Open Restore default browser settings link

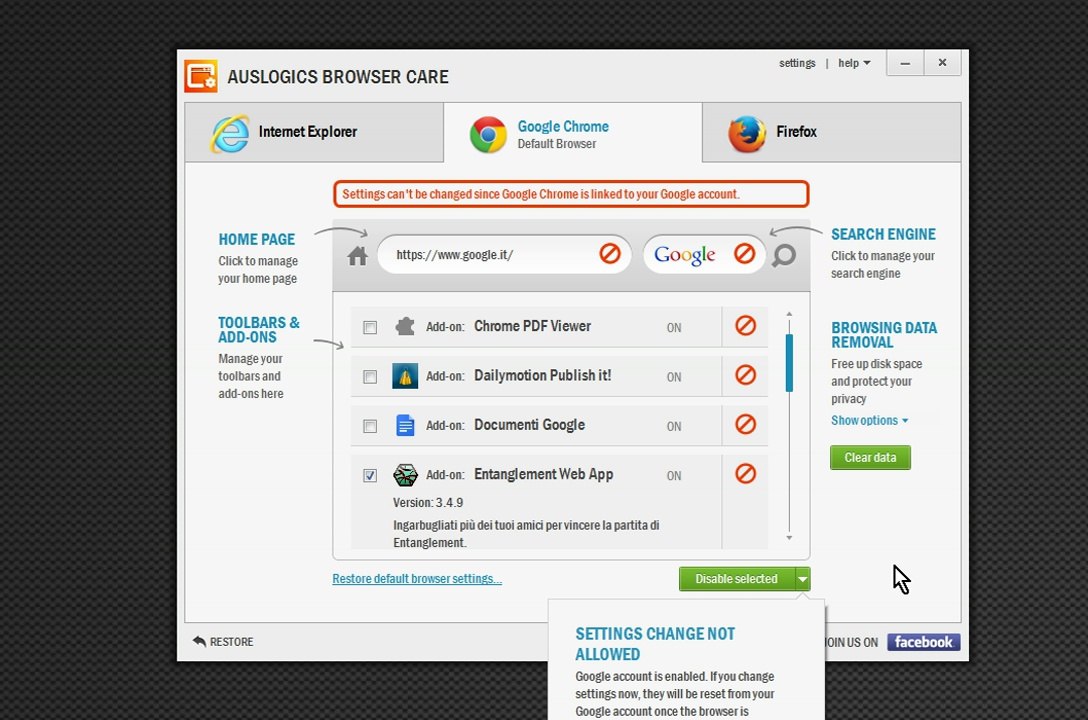[417, 578]
